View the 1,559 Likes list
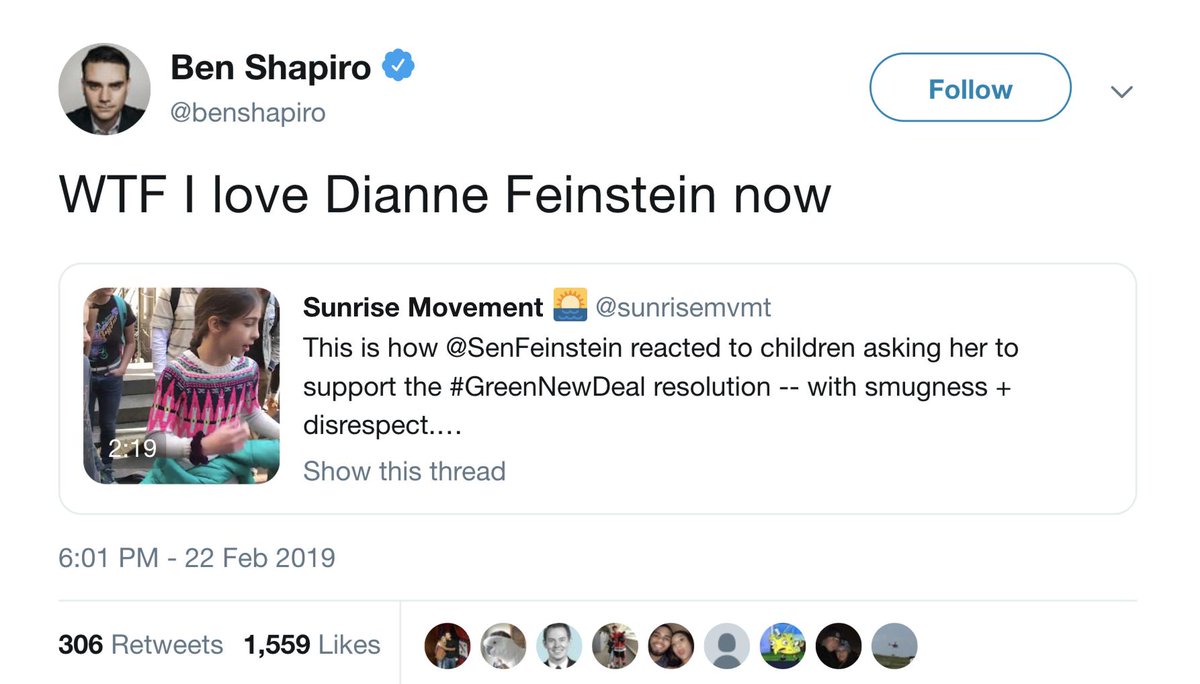 point(311,645)
